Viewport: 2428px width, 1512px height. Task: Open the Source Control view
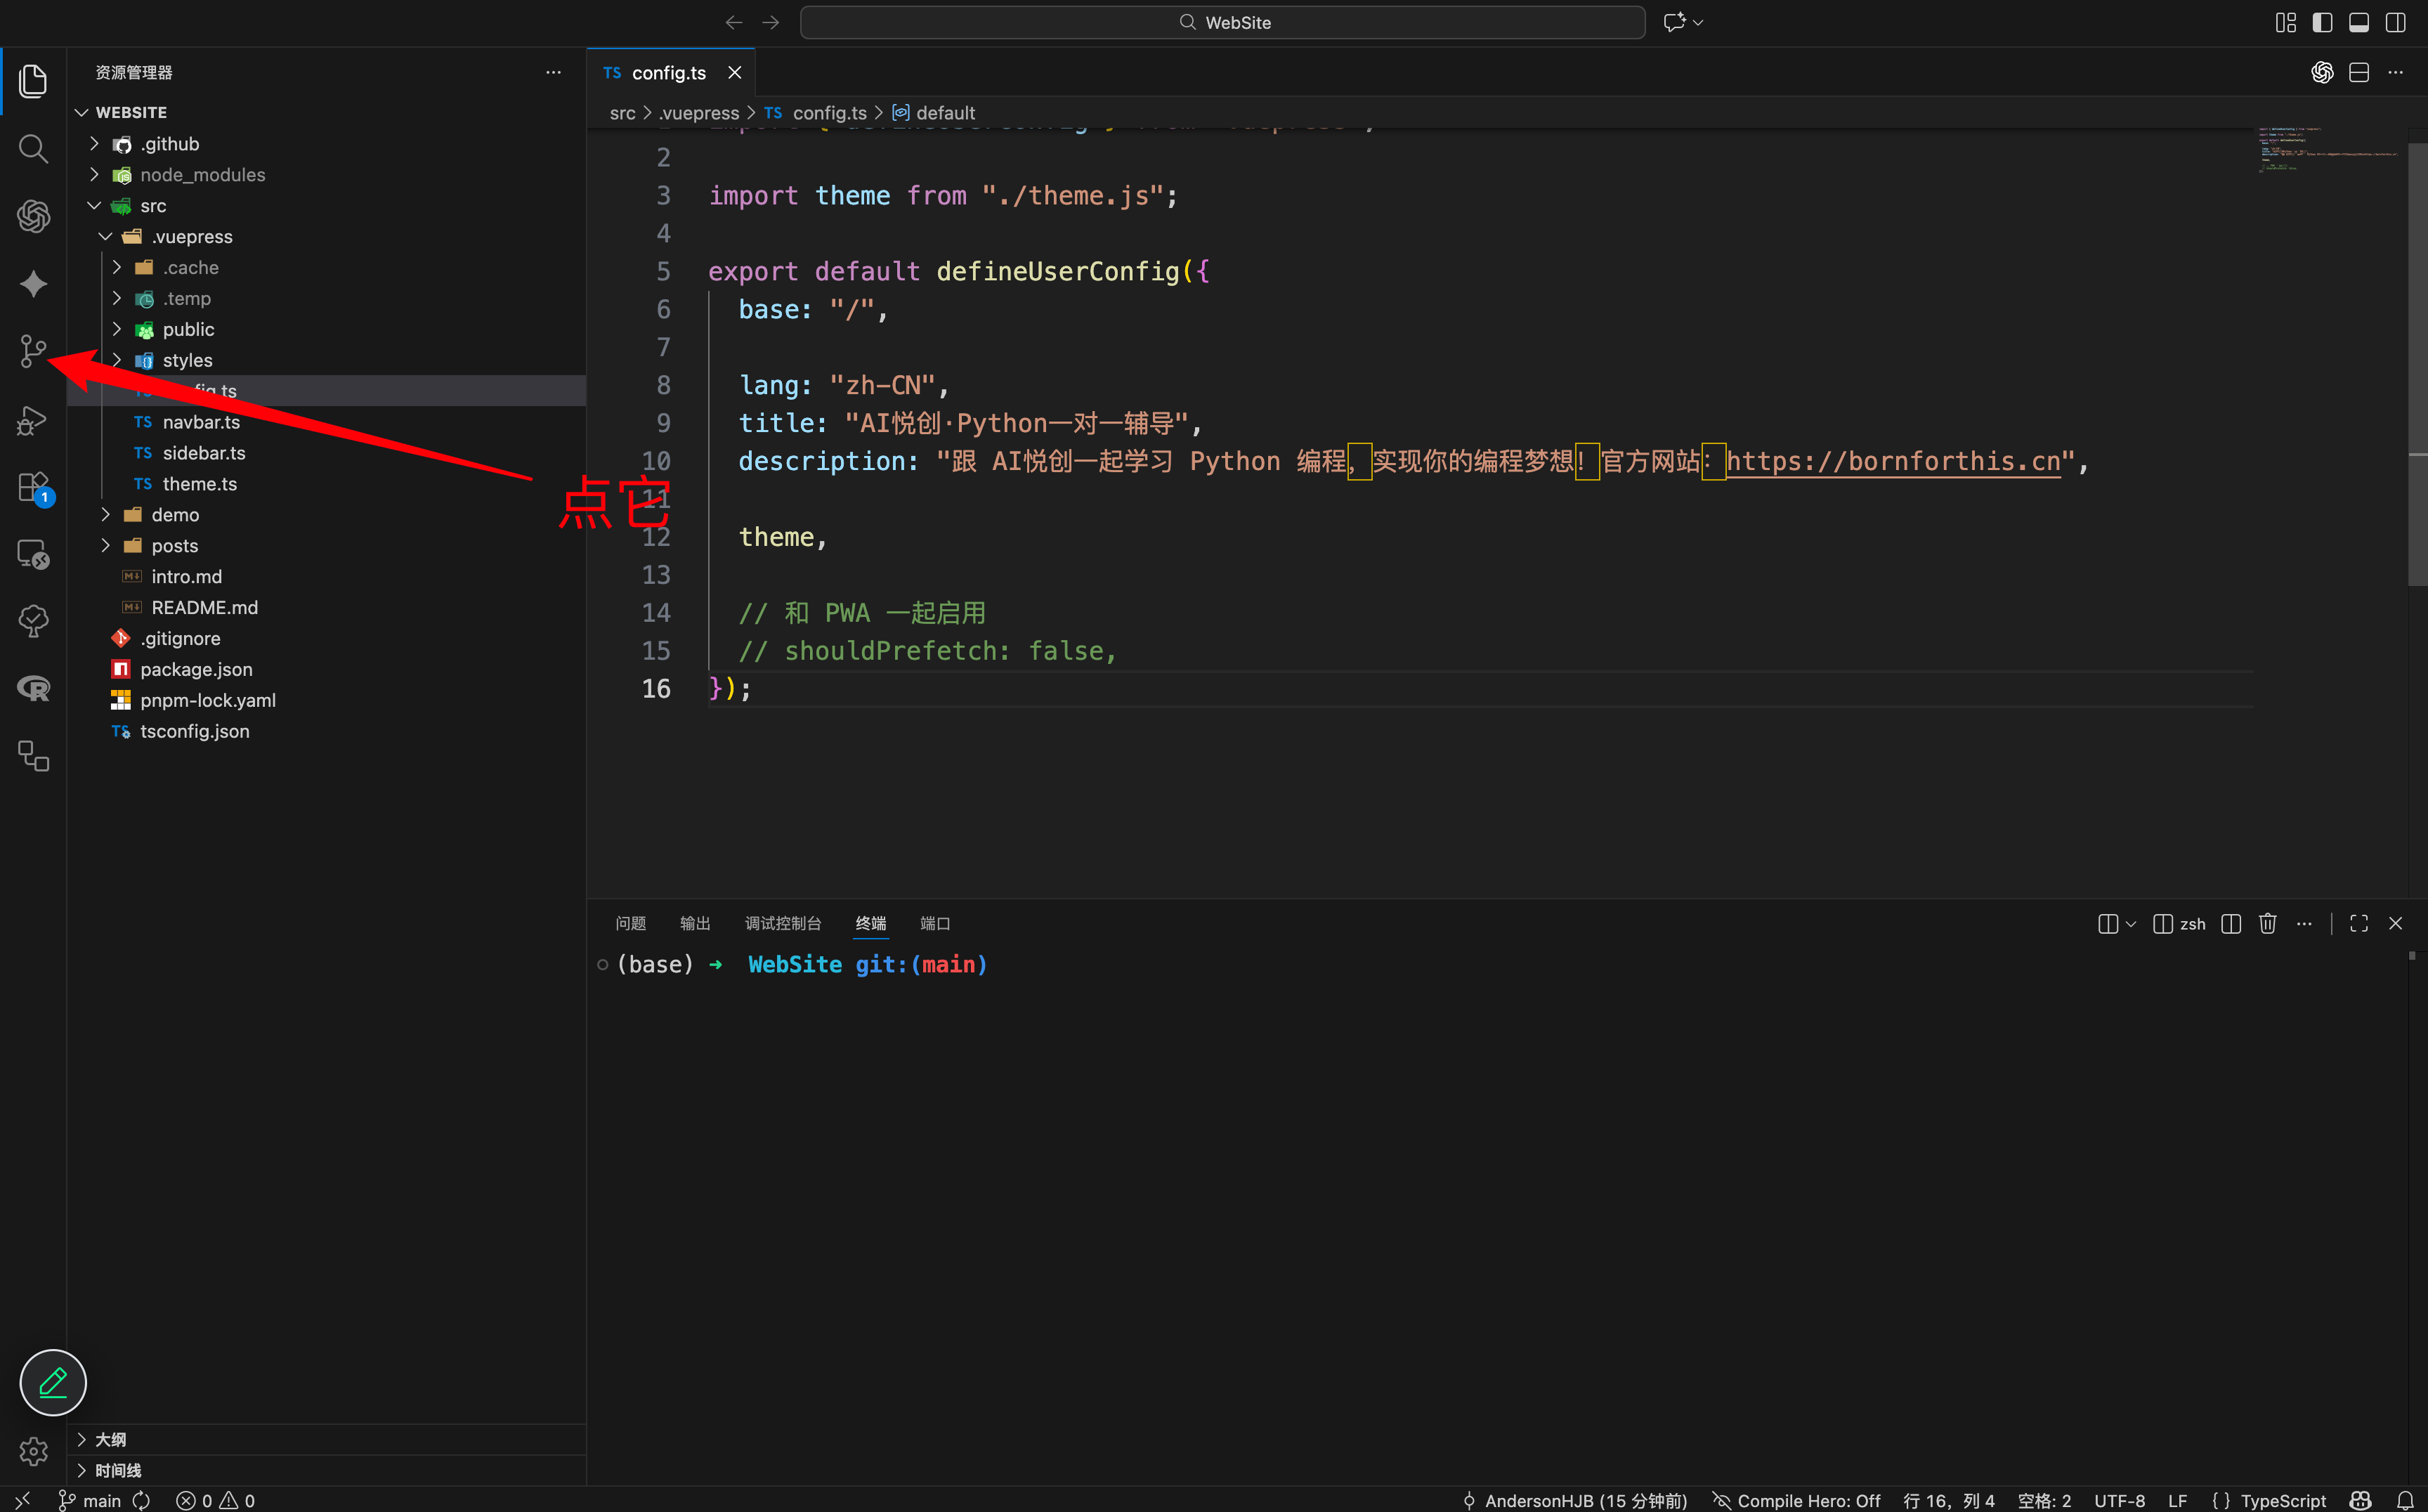coord(33,351)
